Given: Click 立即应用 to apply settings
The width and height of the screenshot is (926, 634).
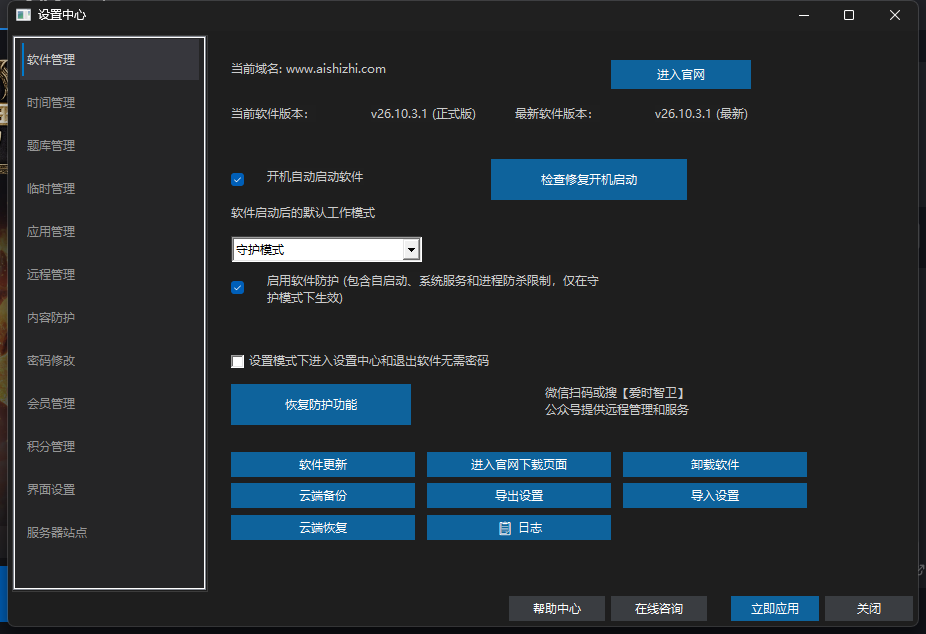Looking at the screenshot, I should point(775,609).
